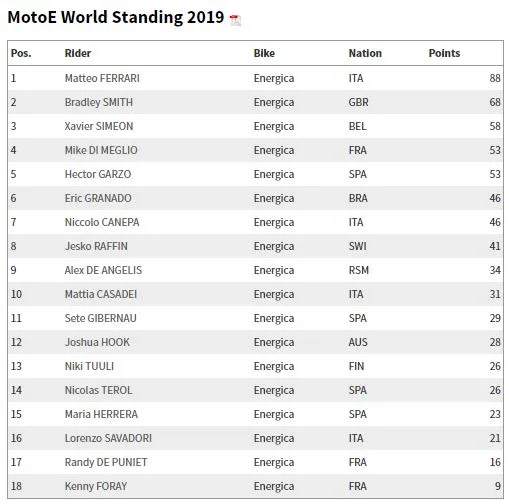
Task: Select the Mike DI MEGLIO row
Action: [255, 150]
